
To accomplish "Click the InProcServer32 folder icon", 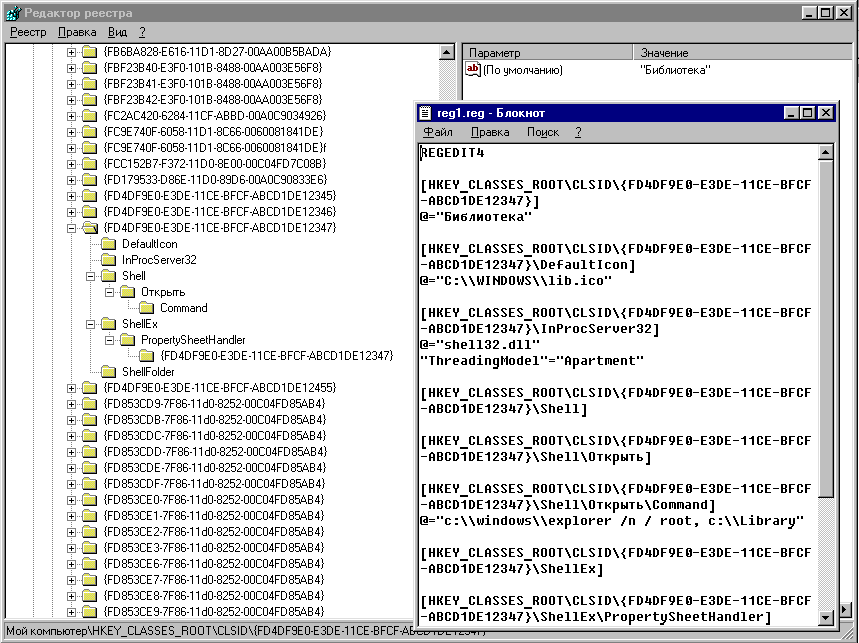I will click(x=108, y=260).
